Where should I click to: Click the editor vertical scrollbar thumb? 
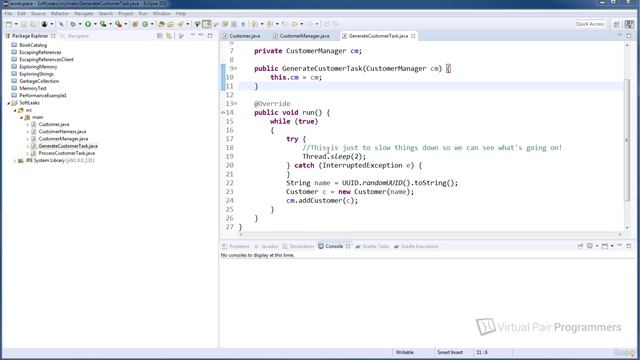coord(627,139)
